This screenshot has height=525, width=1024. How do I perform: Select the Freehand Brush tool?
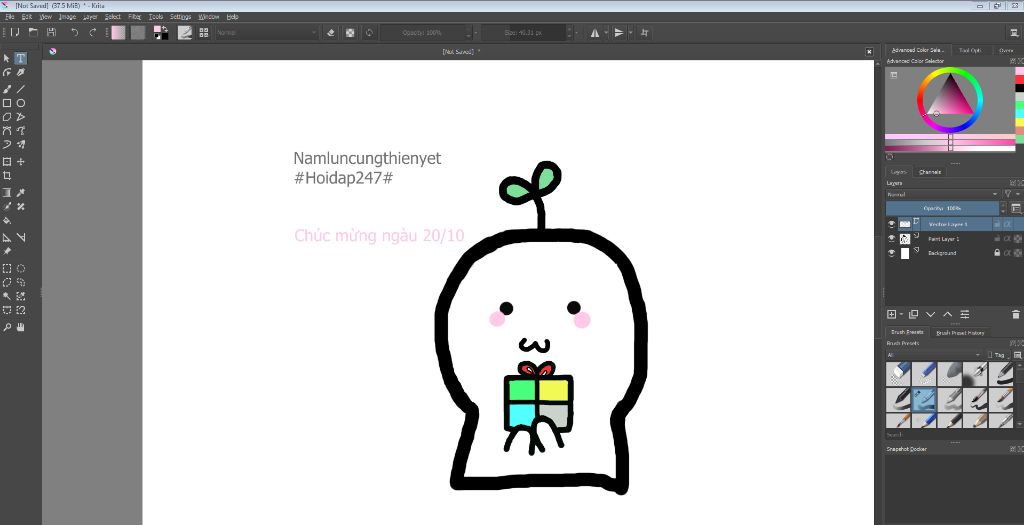pos(7,89)
